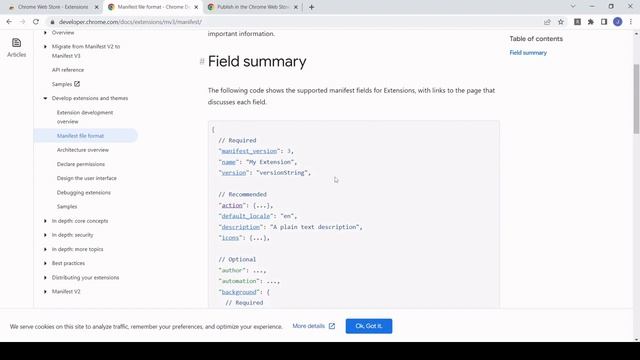Expand Distributing your extensions arrow
This screenshot has width=640, height=360.
point(45,278)
